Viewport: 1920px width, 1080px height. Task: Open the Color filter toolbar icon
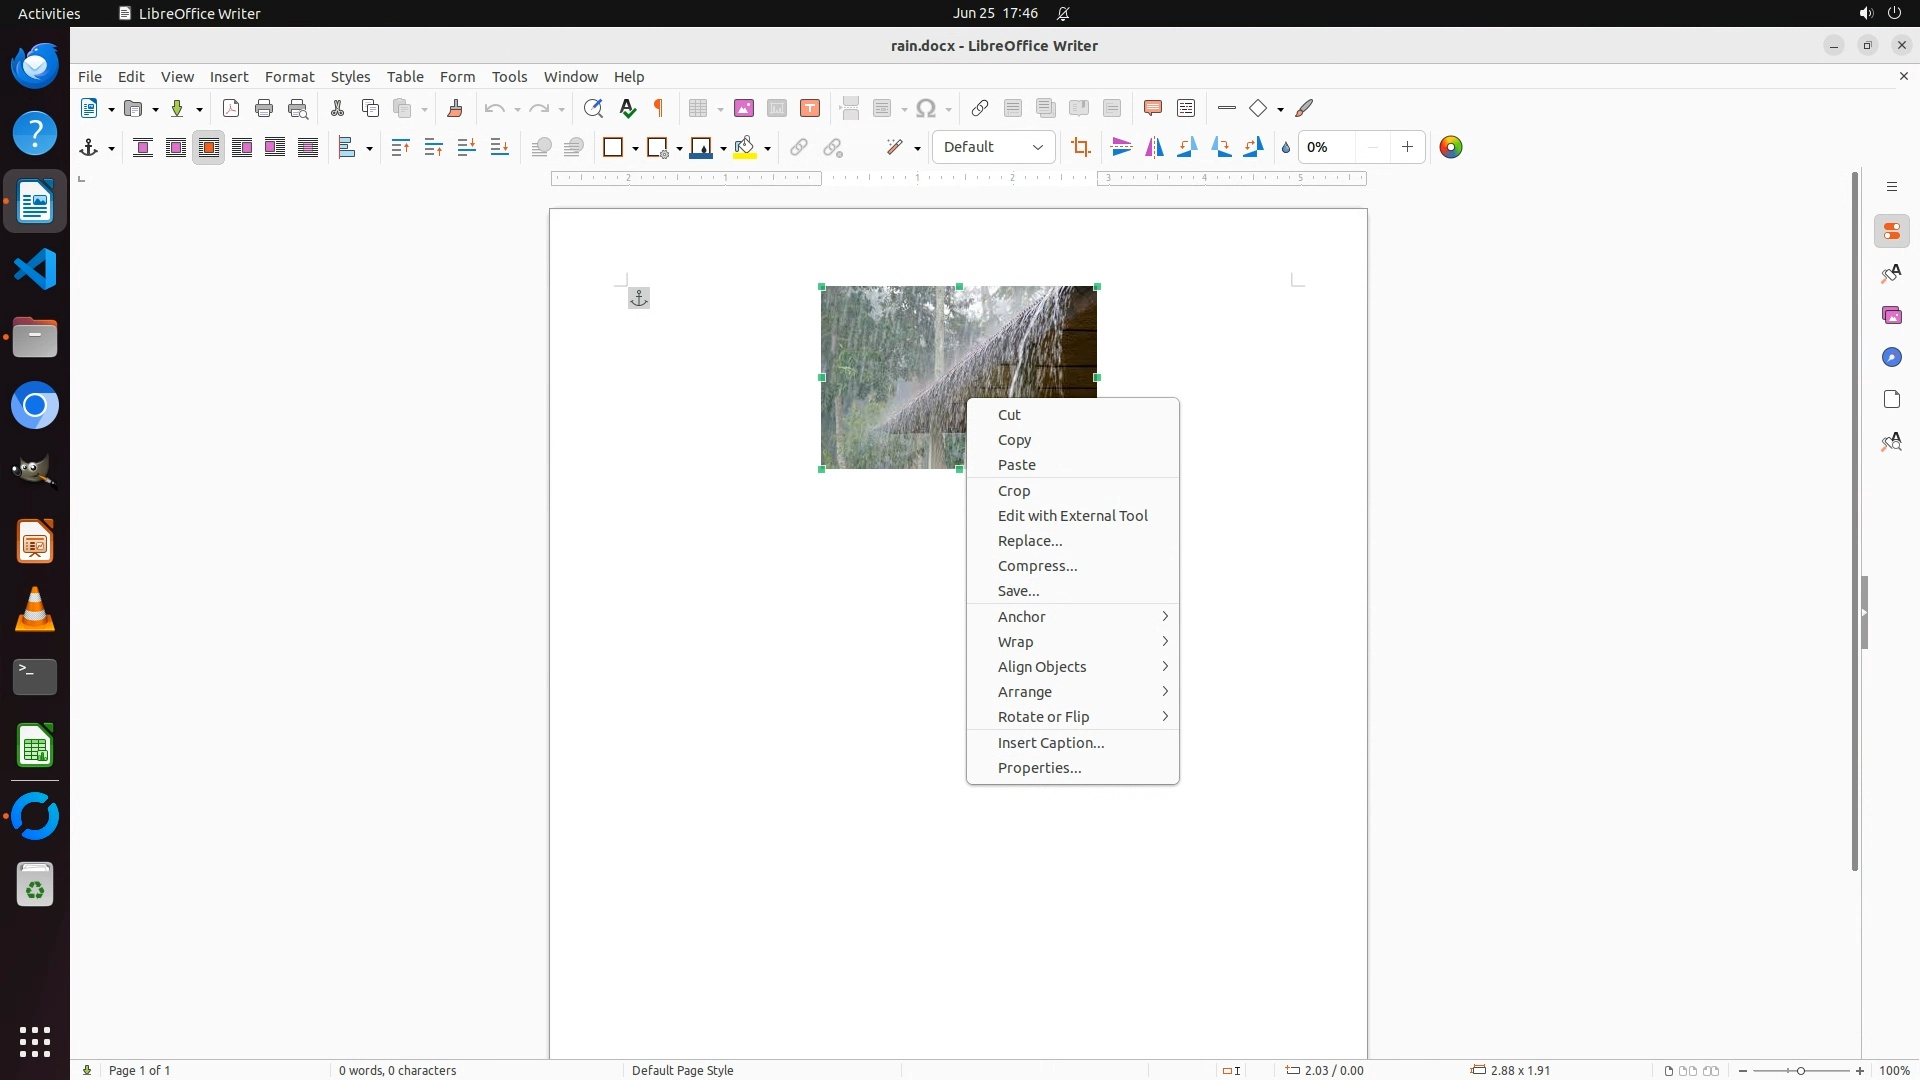1451,148
